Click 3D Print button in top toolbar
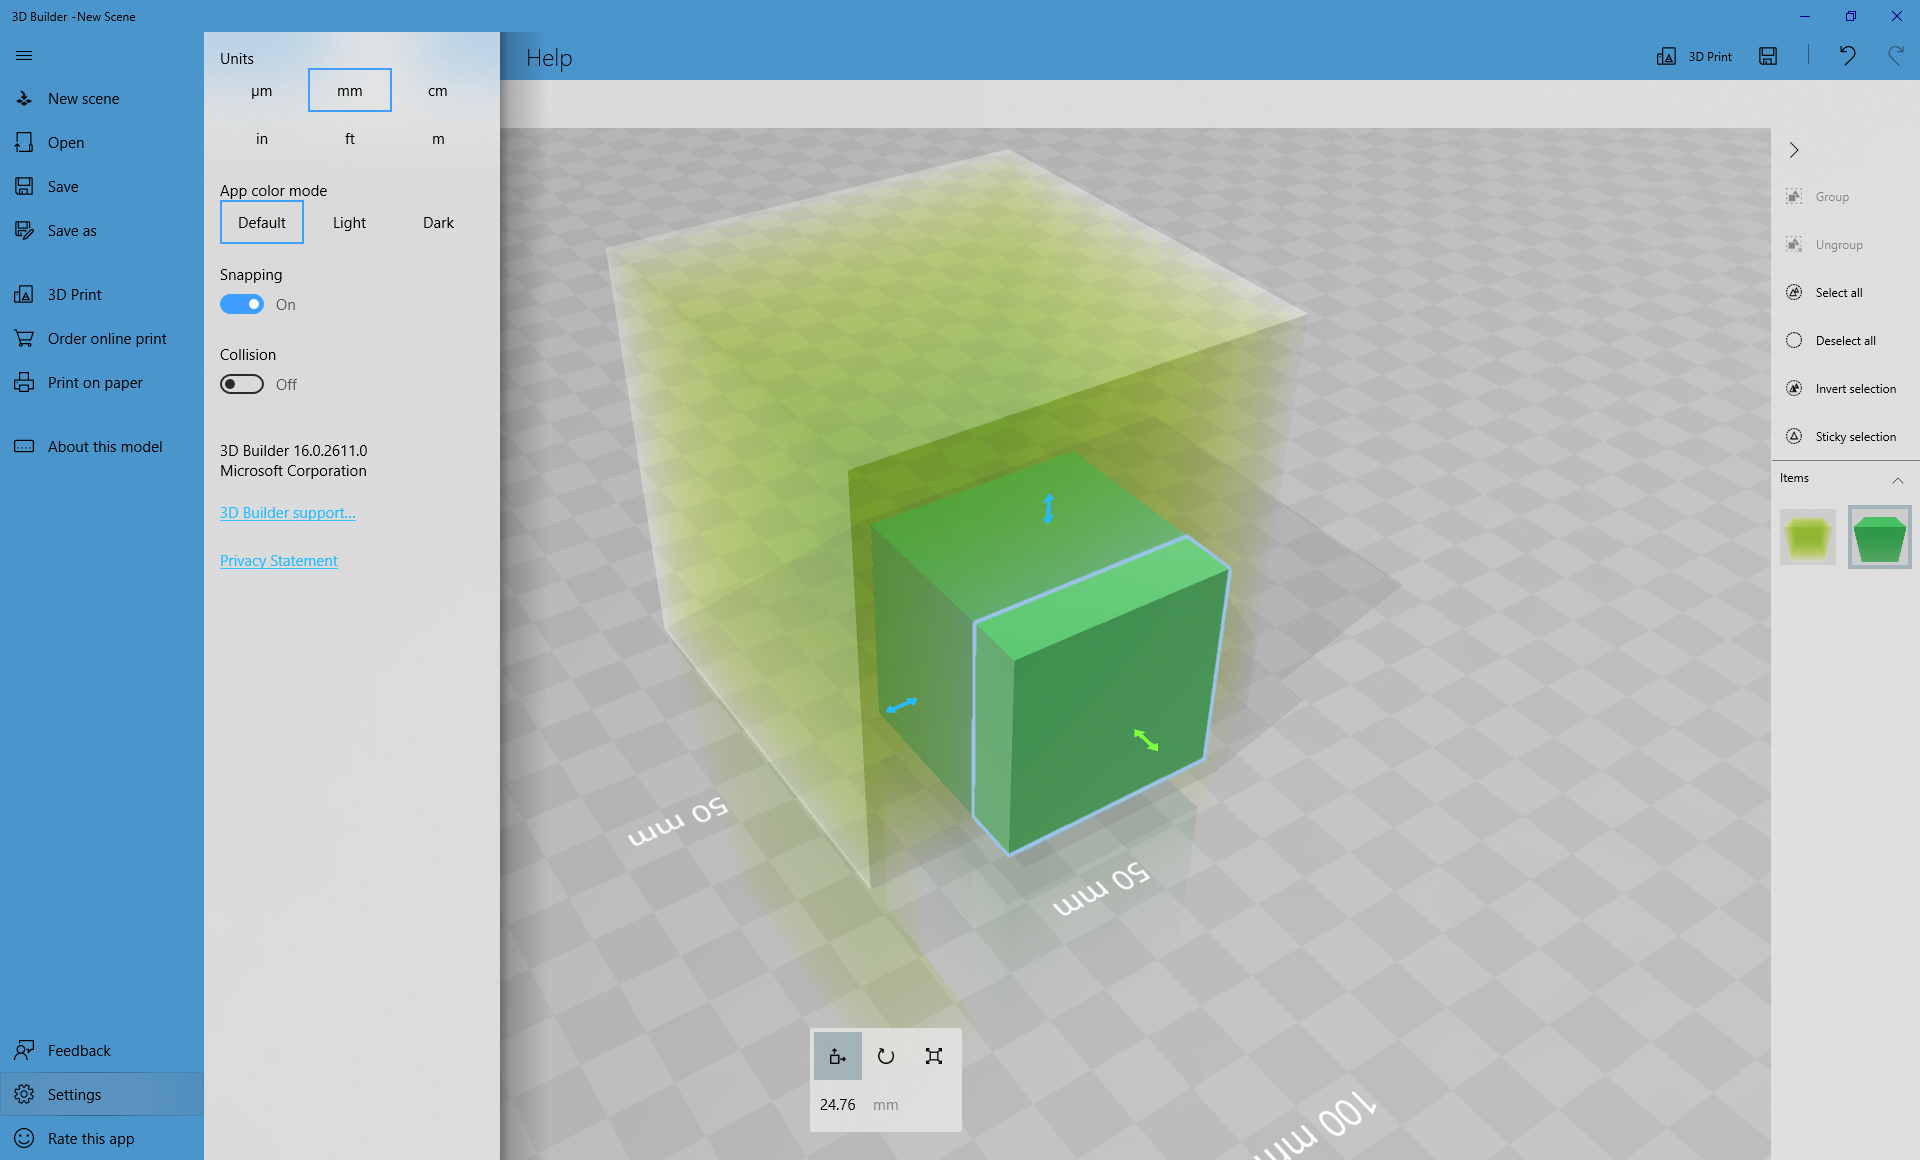 [x=1694, y=56]
